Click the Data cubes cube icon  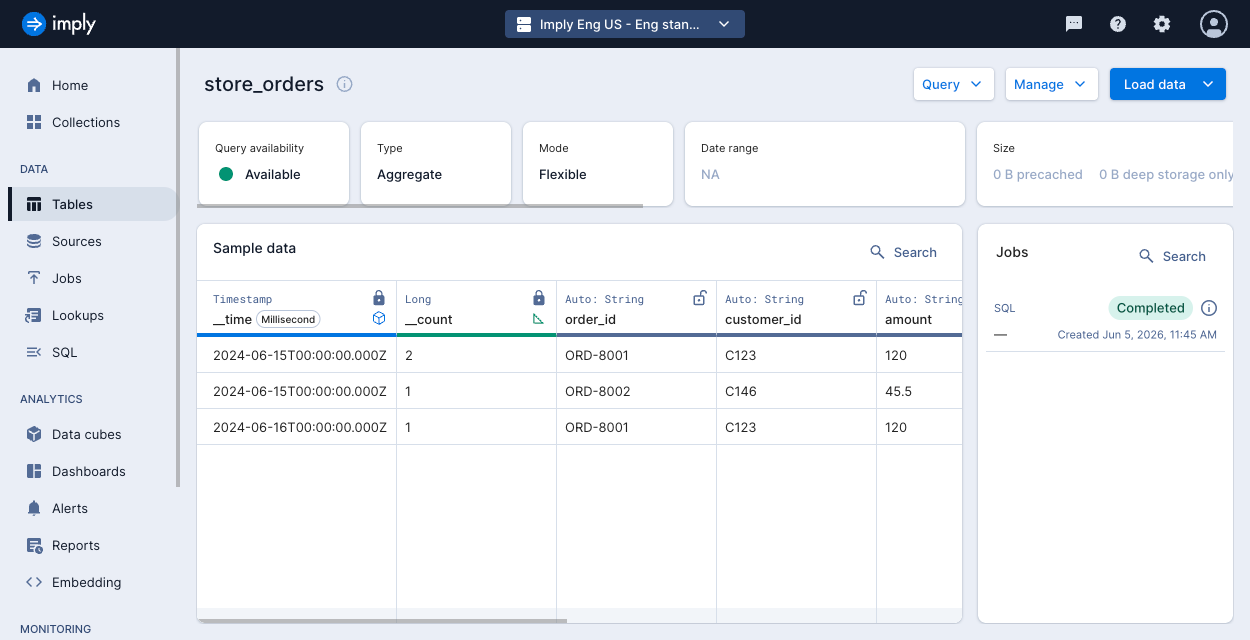[x=34, y=434]
